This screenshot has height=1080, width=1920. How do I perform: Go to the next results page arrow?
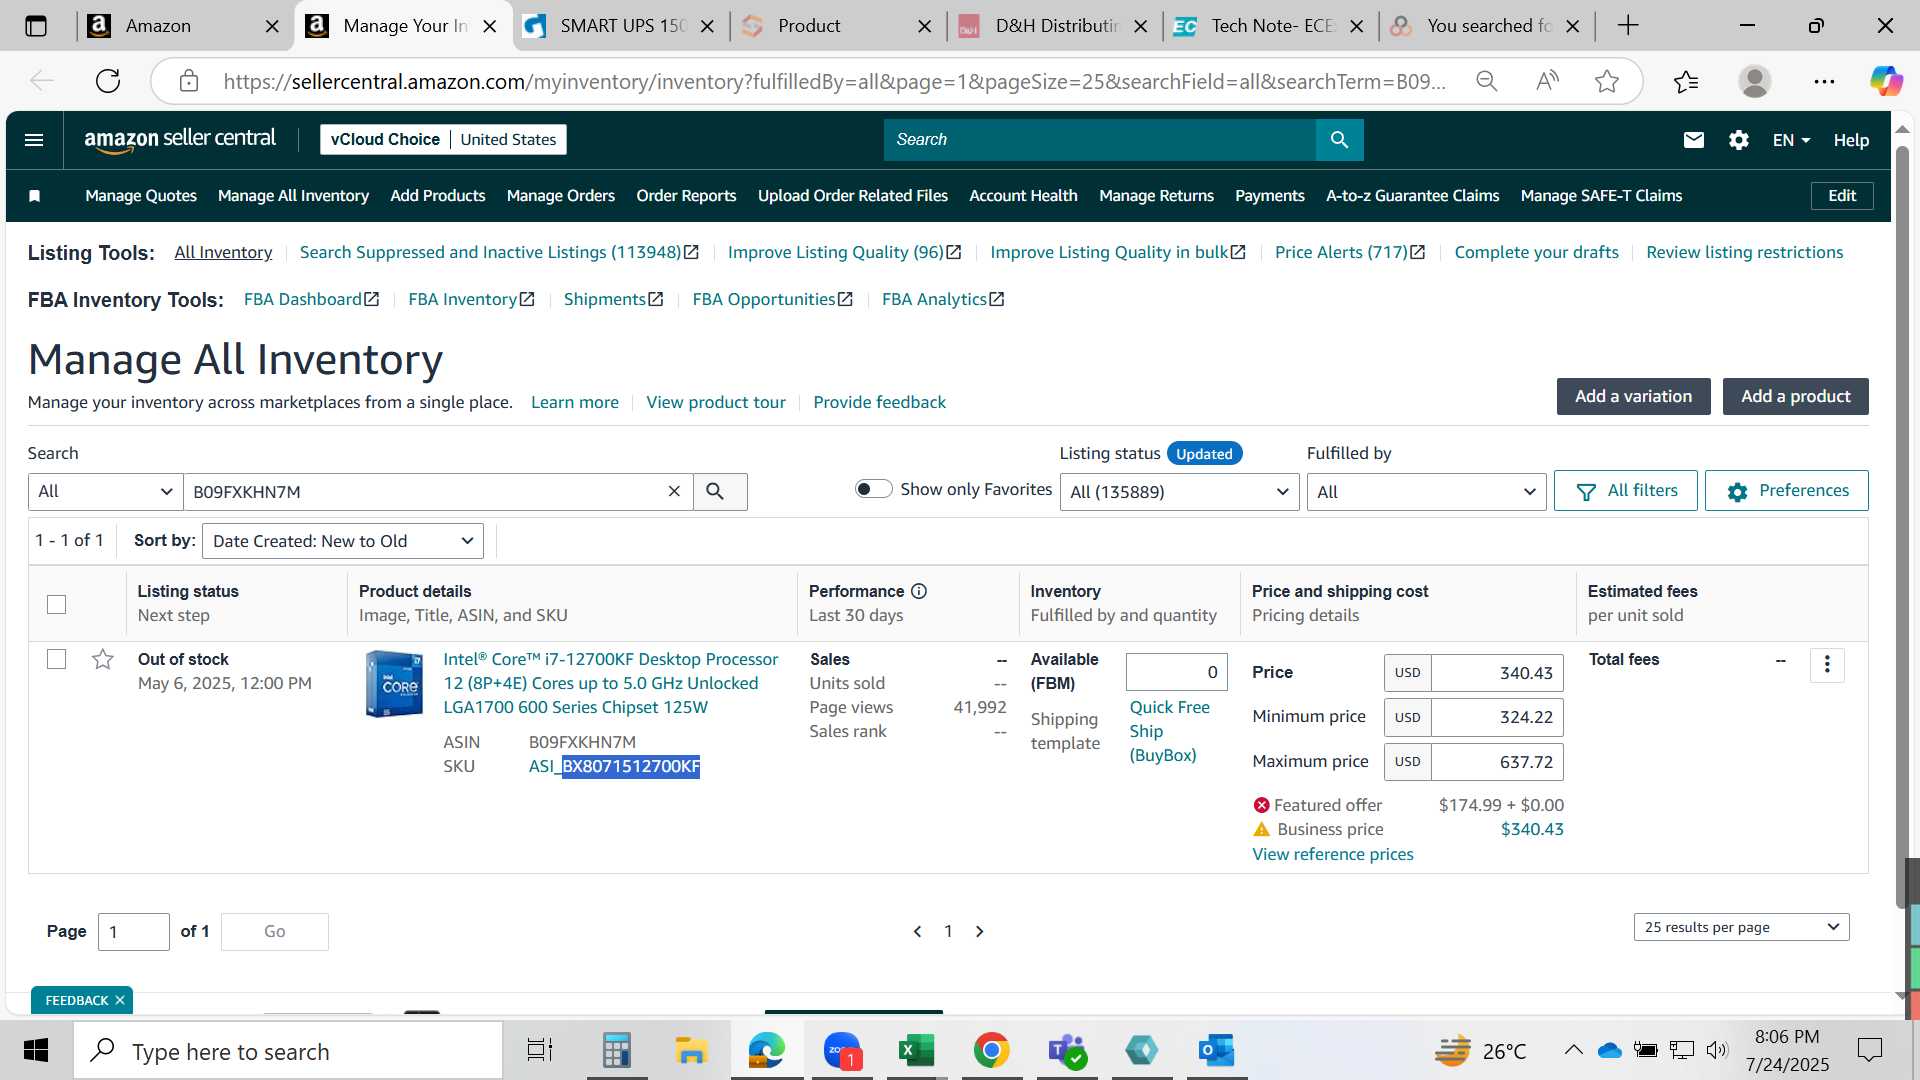pos(980,932)
